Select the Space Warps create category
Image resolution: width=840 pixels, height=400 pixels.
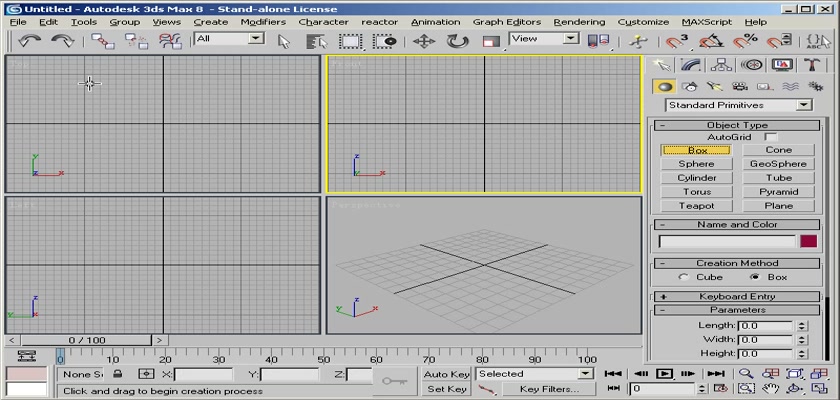click(x=790, y=86)
